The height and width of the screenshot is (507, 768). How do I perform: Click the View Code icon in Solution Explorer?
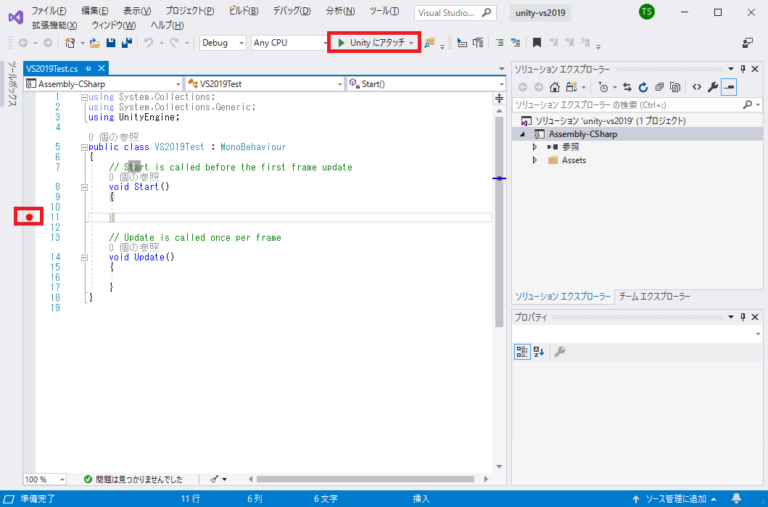coord(696,87)
